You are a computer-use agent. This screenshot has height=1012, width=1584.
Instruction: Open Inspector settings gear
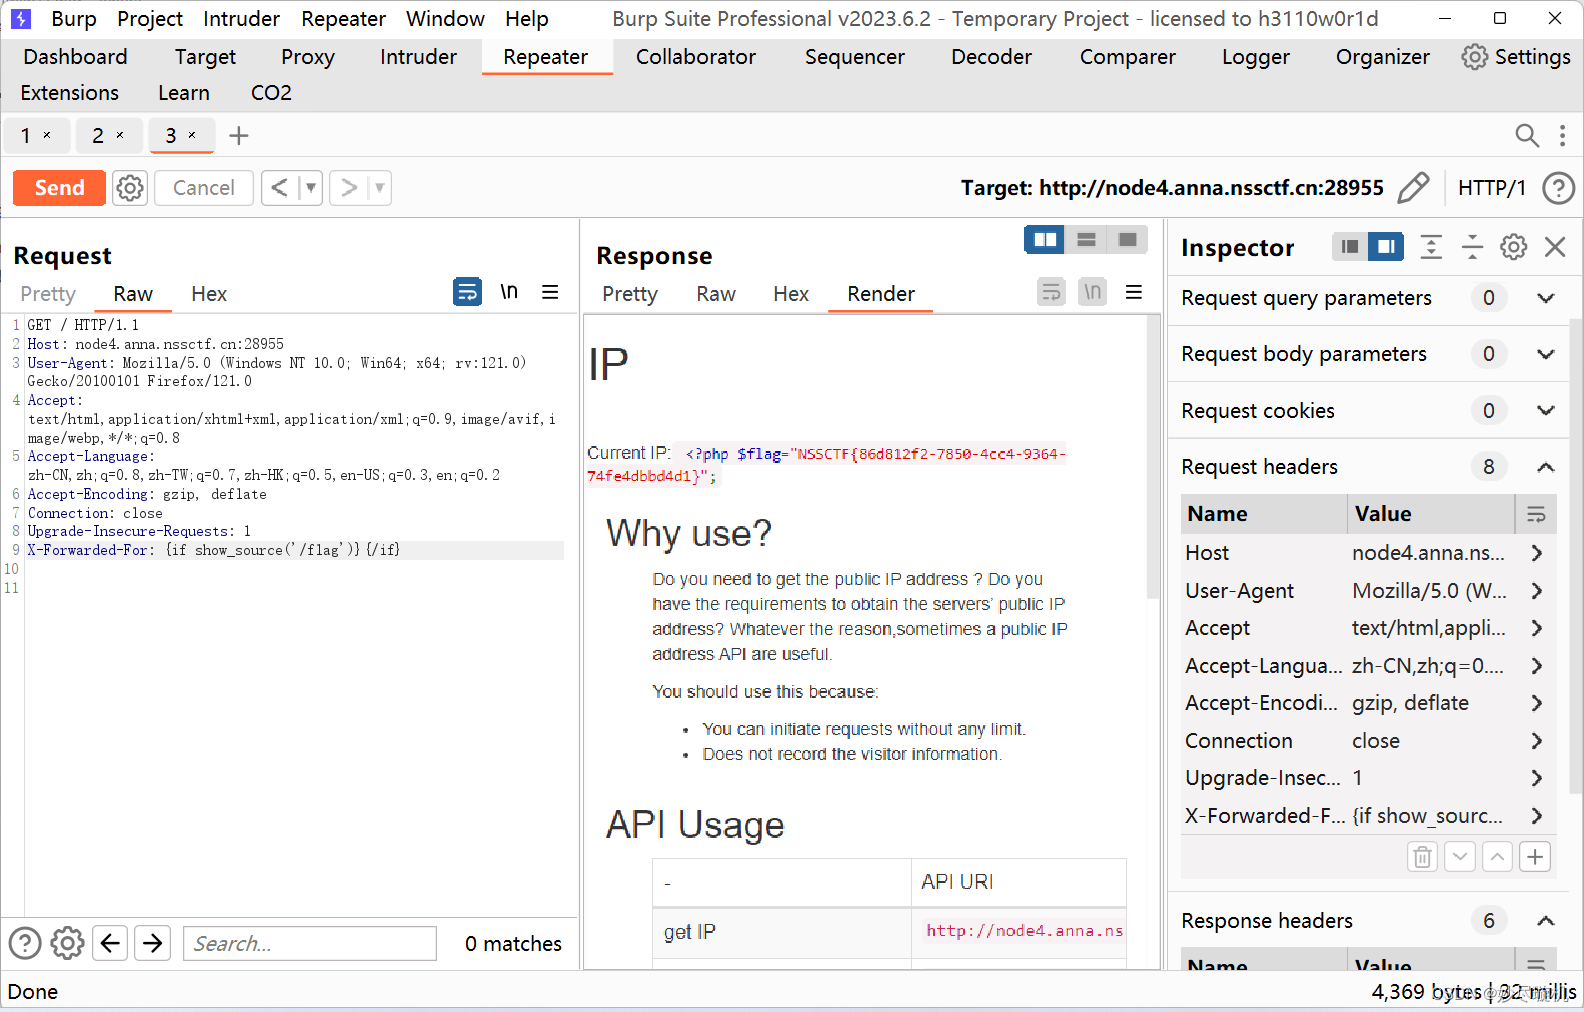click(1513, 247)
